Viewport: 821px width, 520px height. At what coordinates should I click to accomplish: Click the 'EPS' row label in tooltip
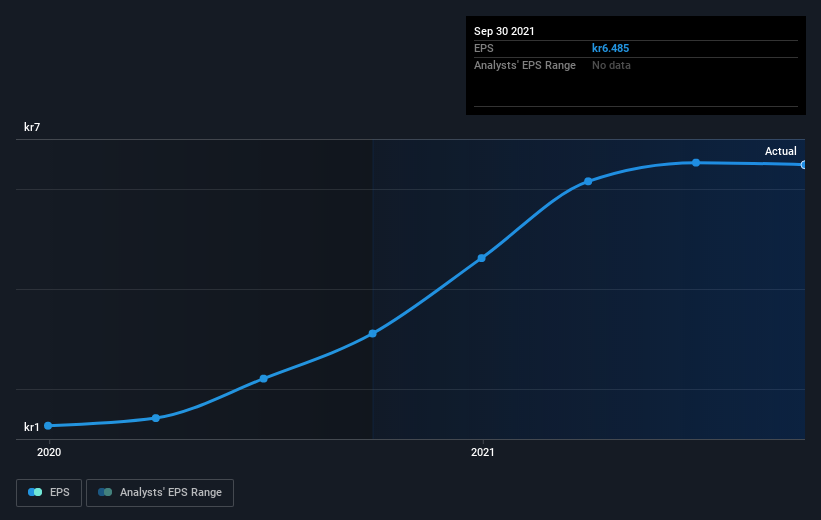tap(484, 48)
